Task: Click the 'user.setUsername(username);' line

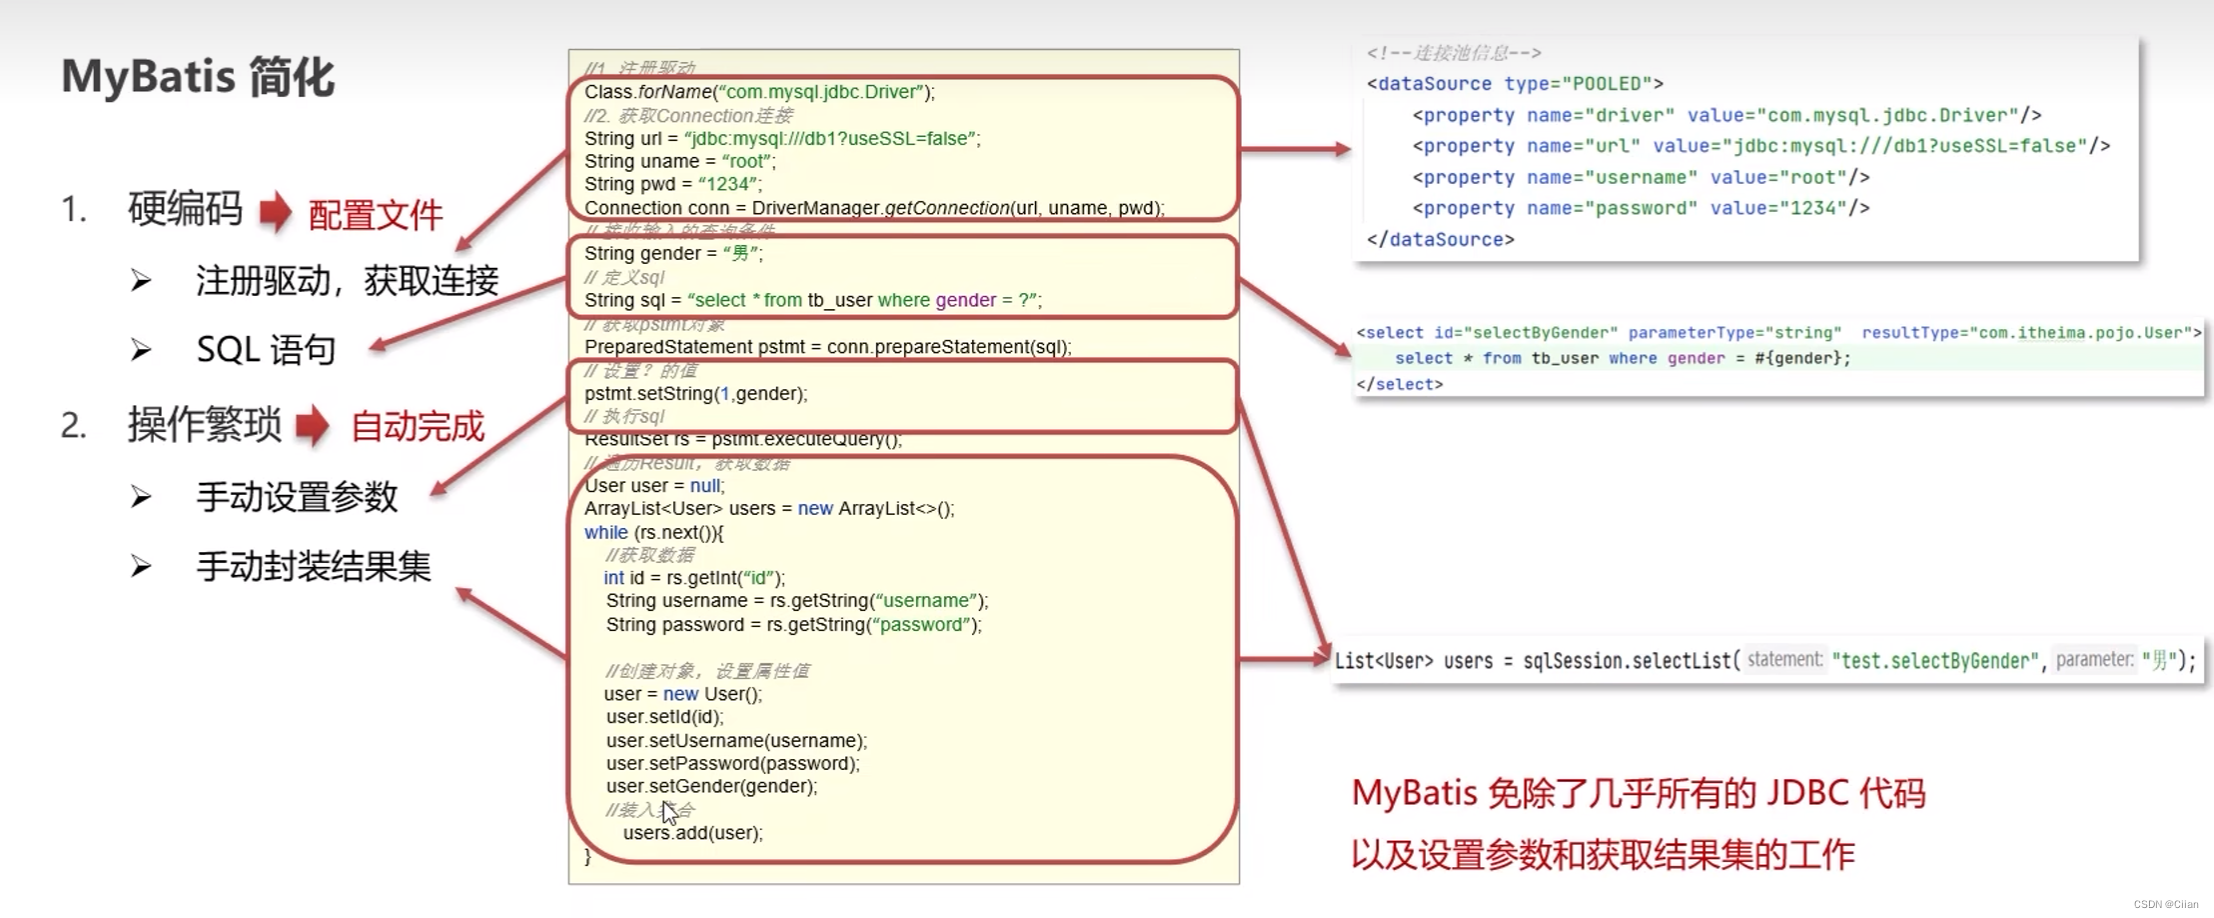Action: coord(736,741)
